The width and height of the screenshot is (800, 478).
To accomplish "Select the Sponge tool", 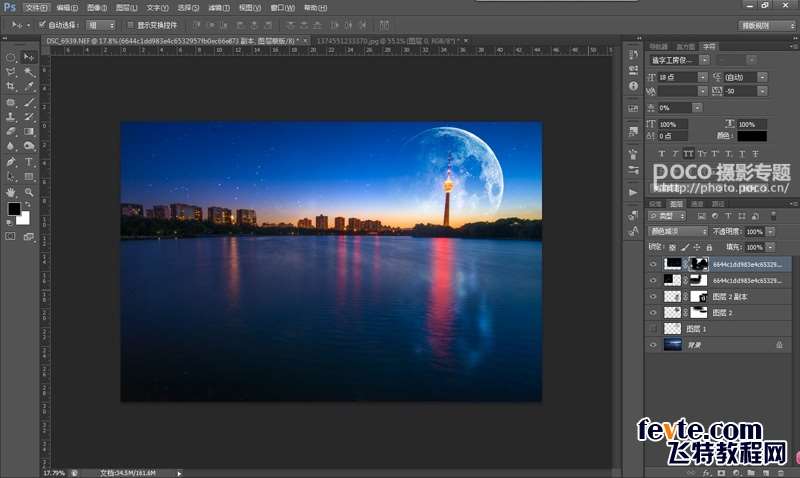I will (x=29, y=146).
